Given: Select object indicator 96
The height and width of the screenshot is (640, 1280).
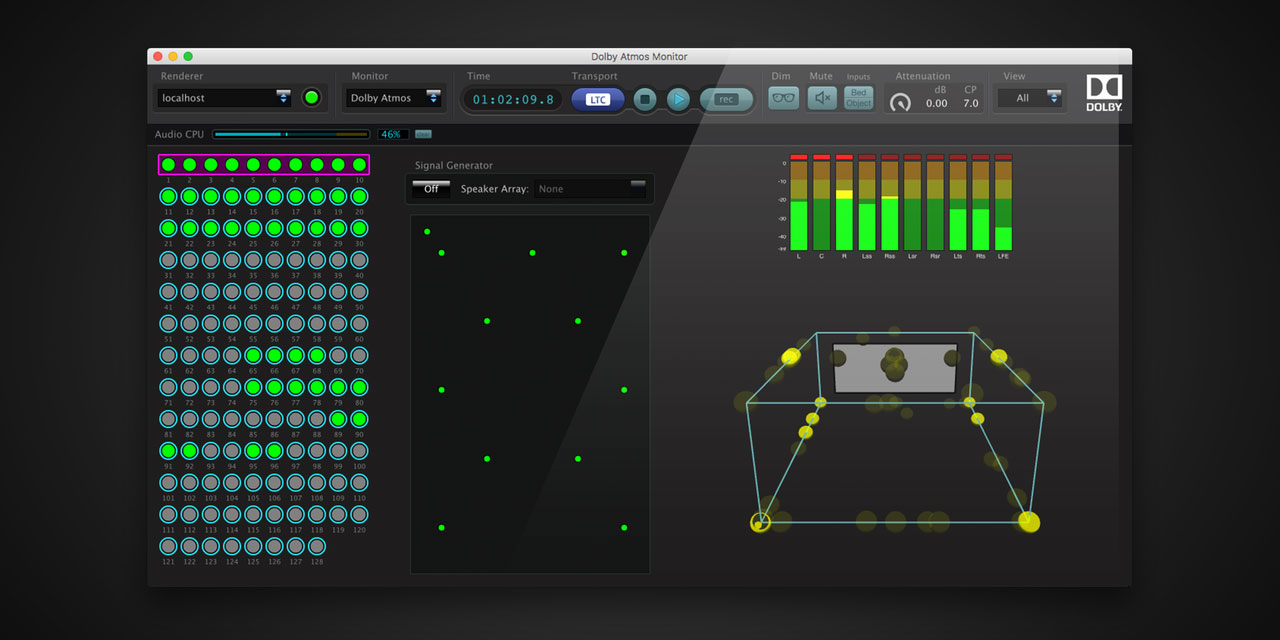Looking at the screenshot, I should (274, 451).
